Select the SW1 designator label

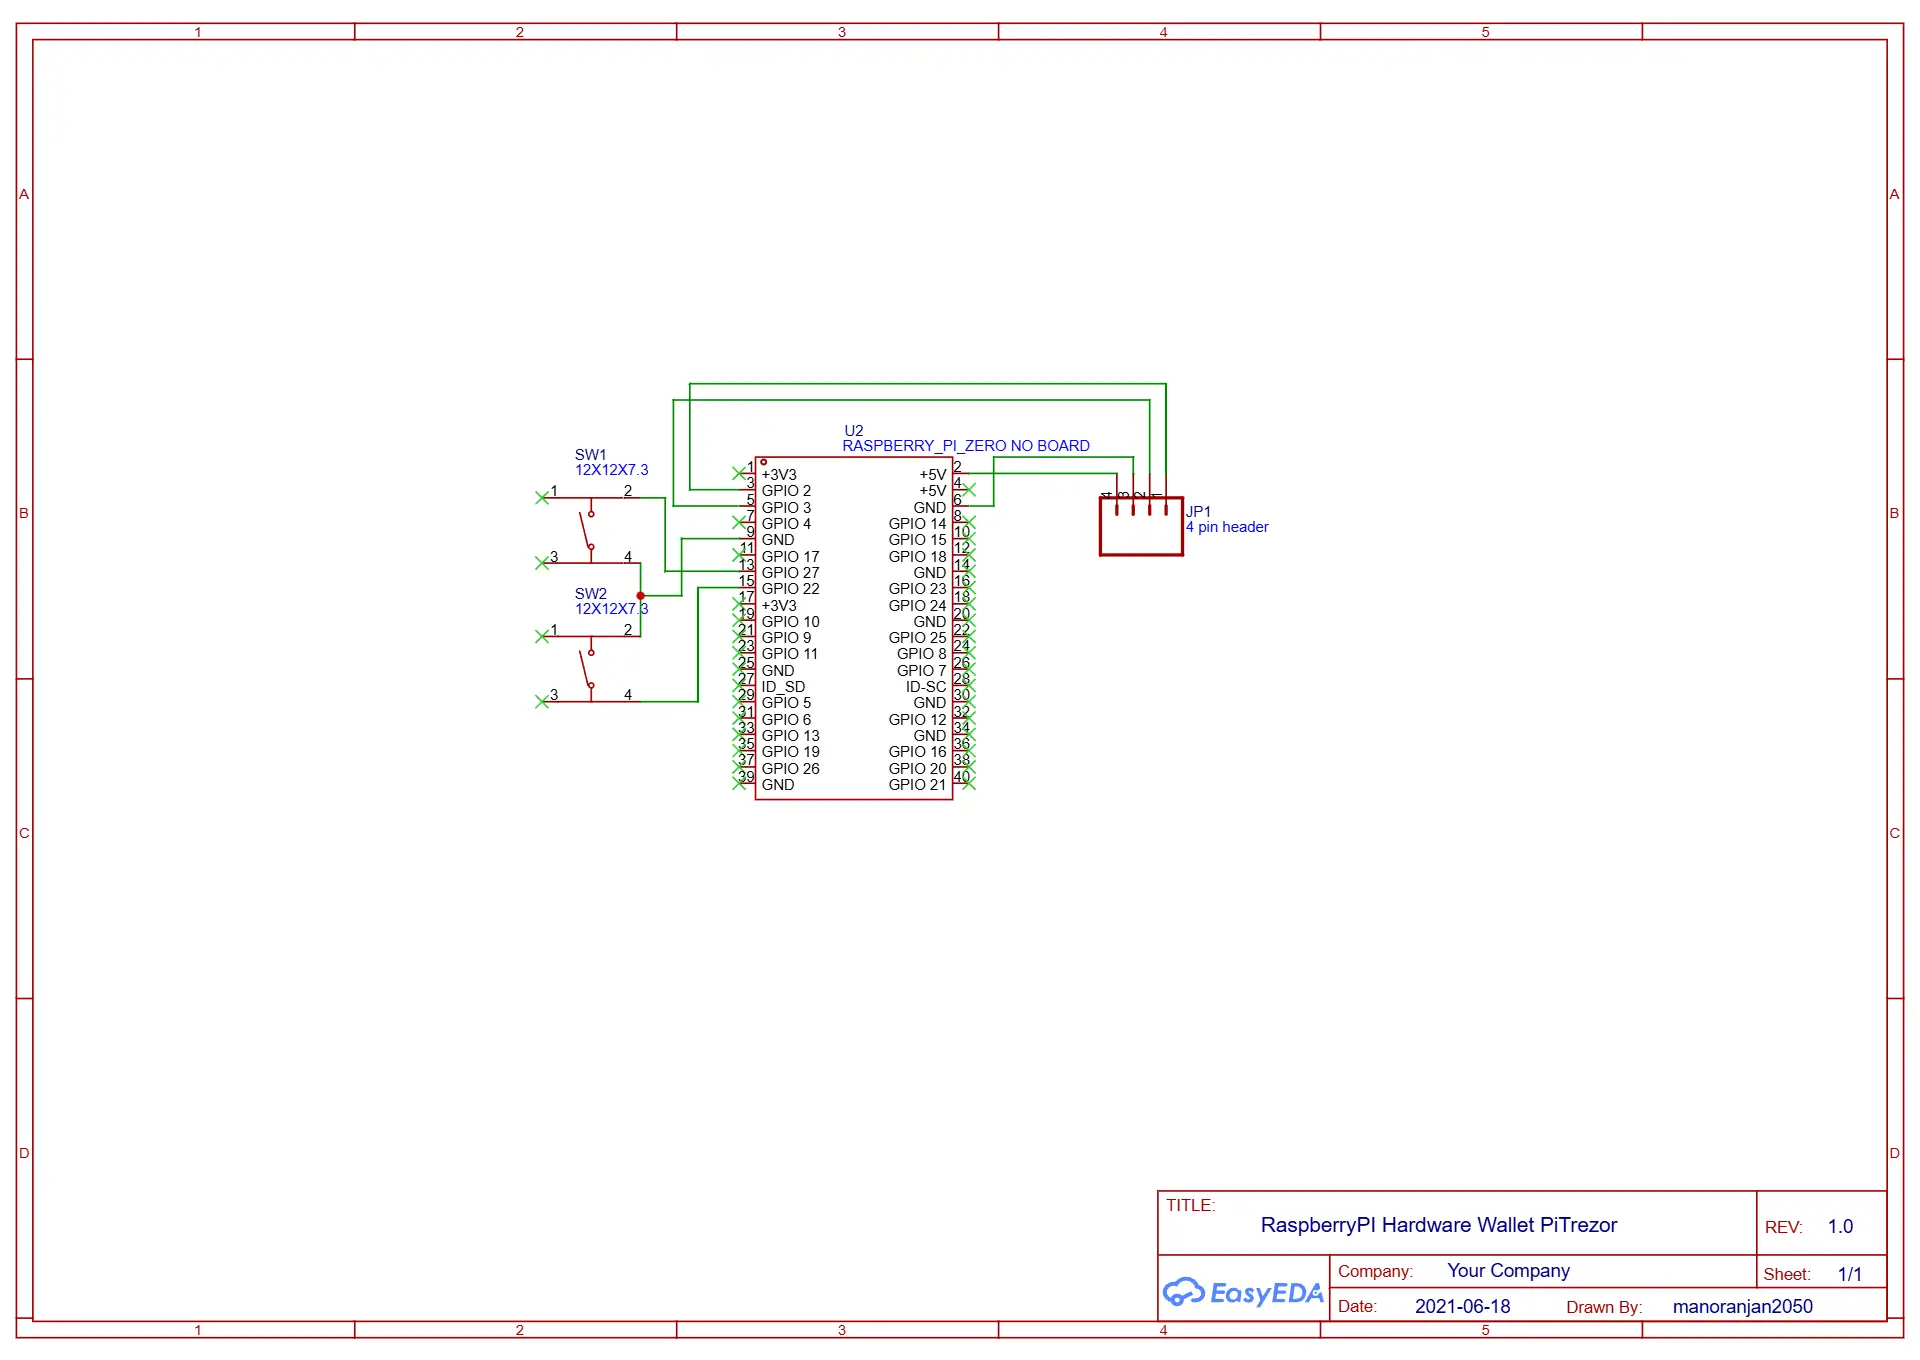click(x=590, y=455)
